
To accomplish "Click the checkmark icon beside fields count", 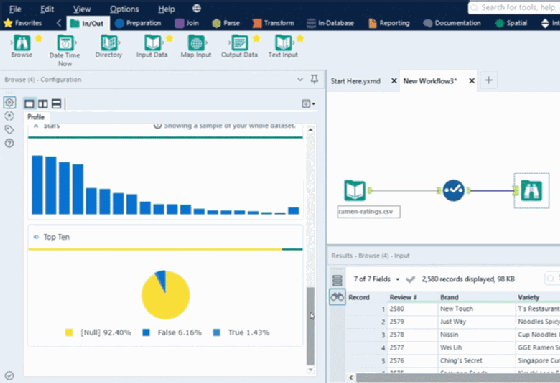I will click(x=410, y=279).
